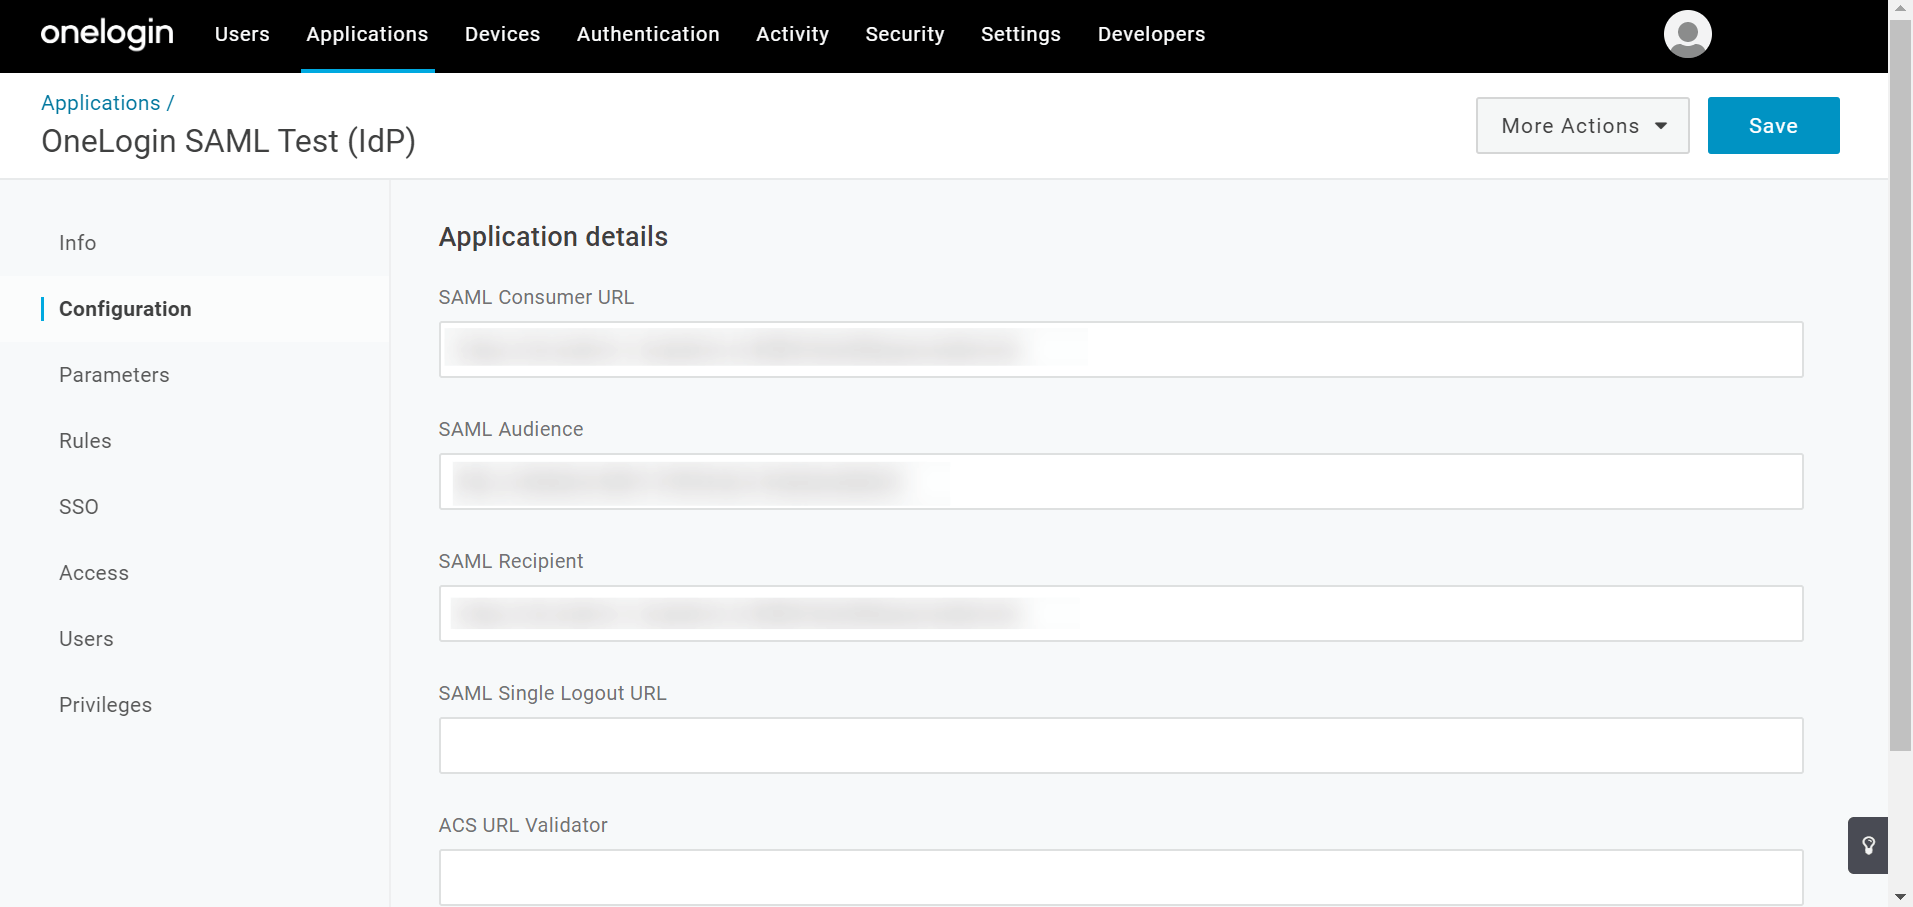Click the lightbulb help icon
Screen dimensions: 1913x907
point(1868,845)
